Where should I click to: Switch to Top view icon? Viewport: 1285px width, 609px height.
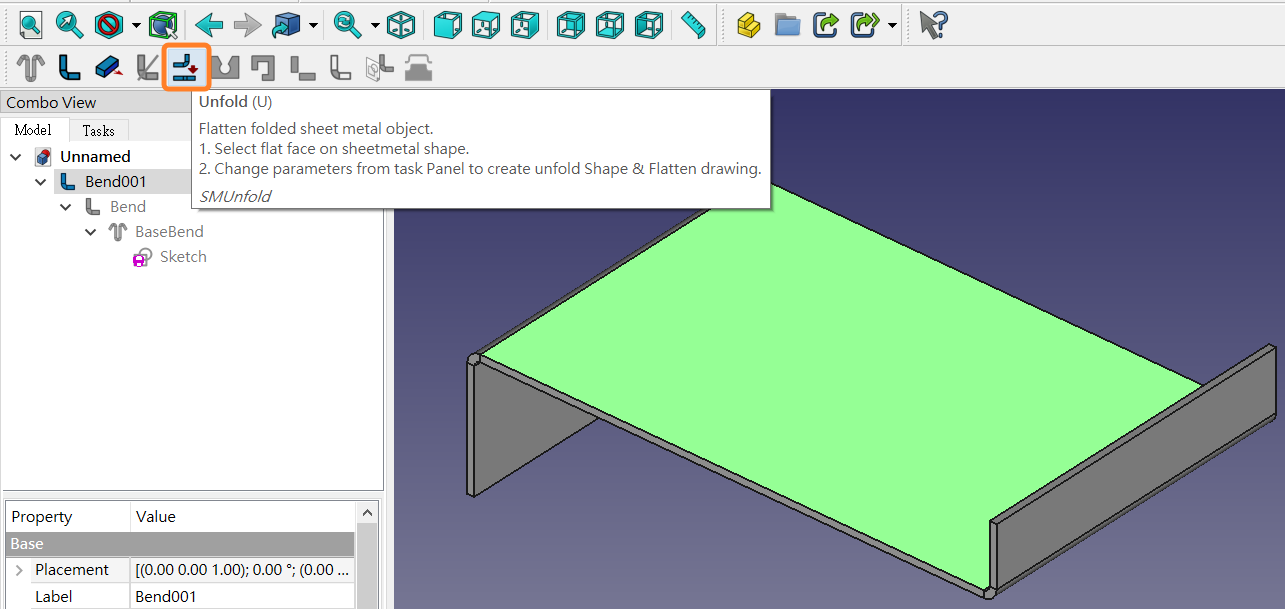(x=486, y=25)
